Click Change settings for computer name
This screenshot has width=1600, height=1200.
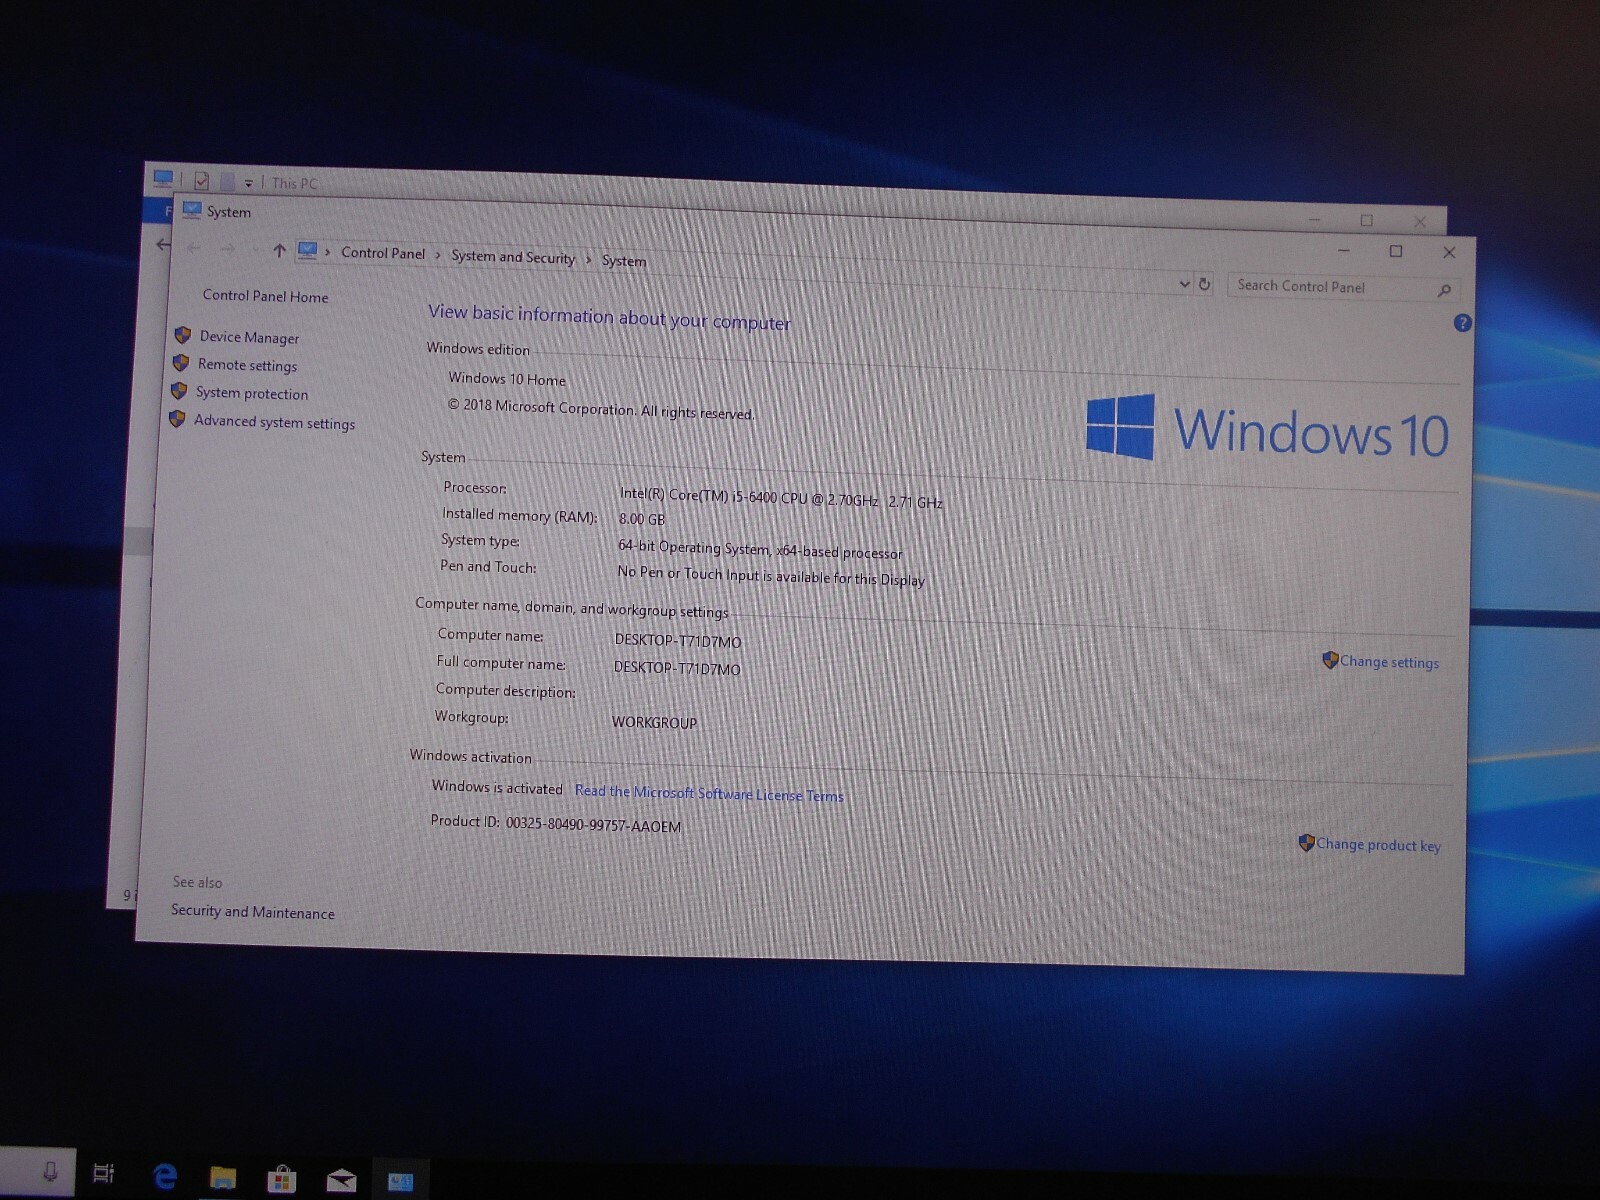(1389, 662)
